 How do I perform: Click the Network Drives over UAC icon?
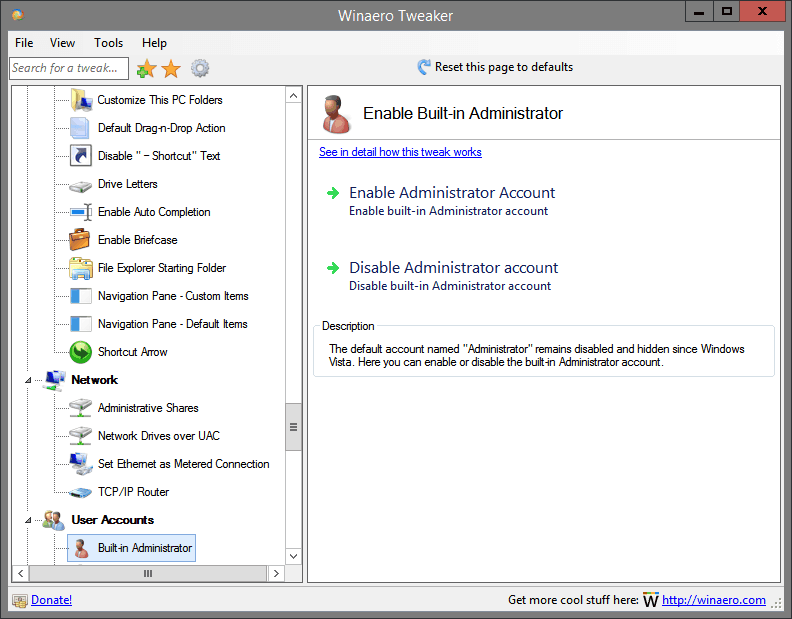(80, 436)
